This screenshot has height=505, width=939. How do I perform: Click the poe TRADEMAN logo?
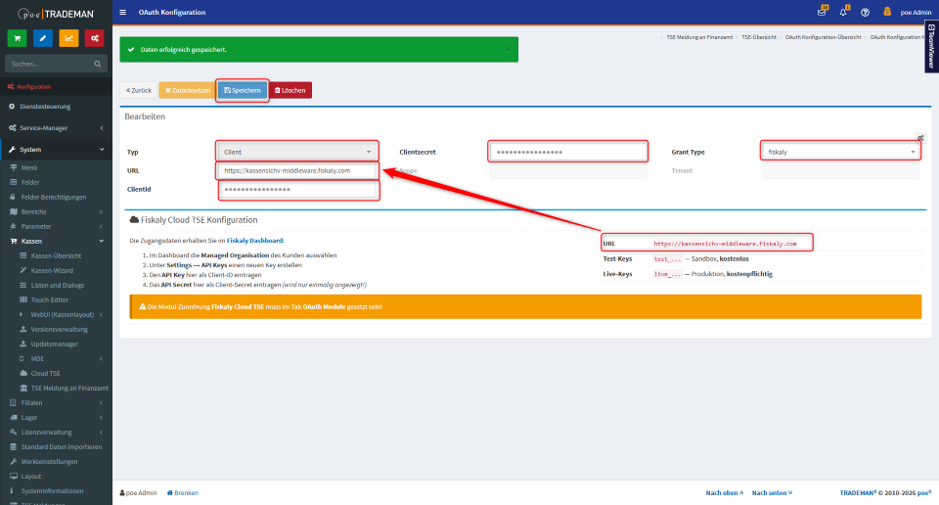pos(56,13)
